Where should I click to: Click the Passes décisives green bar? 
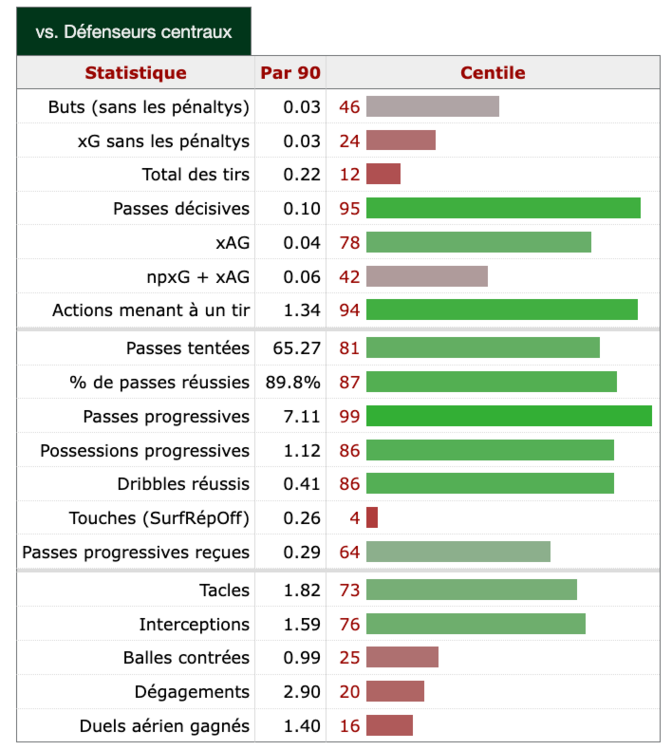502,208
